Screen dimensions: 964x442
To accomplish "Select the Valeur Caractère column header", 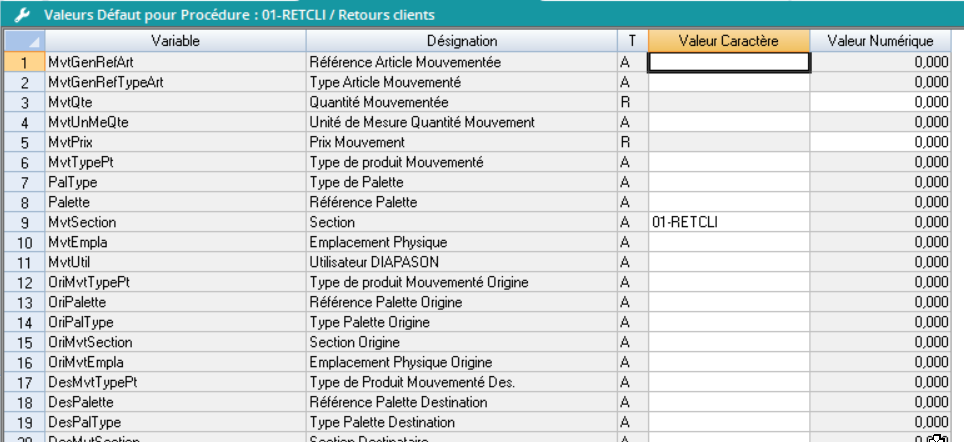I will click(728, 41).
